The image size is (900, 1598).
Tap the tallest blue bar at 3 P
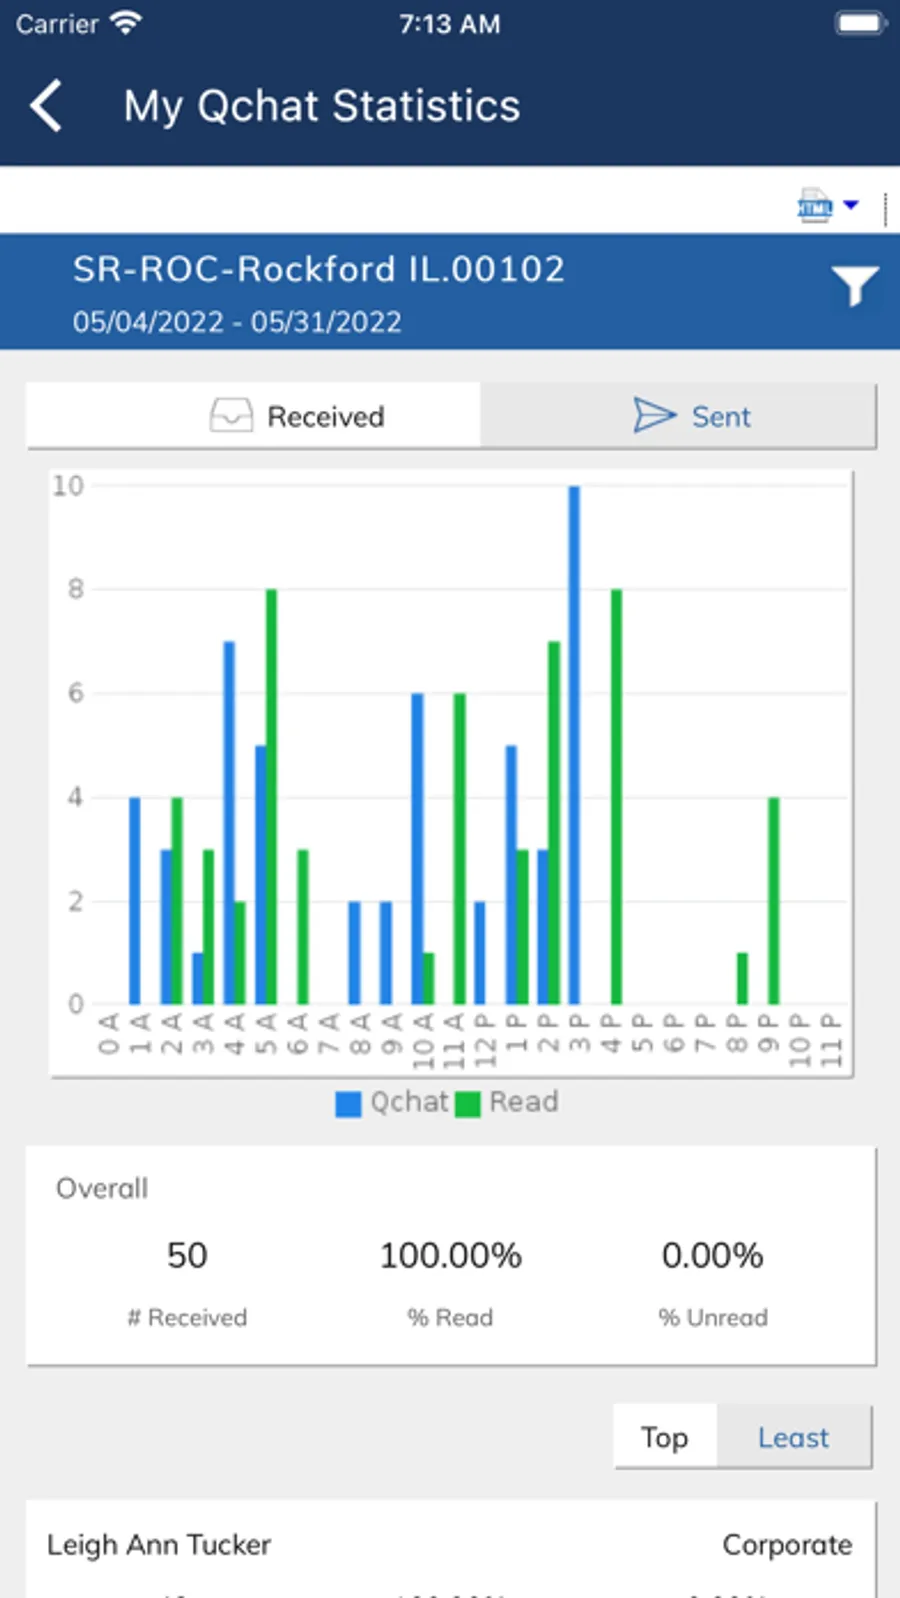(574, 745)
